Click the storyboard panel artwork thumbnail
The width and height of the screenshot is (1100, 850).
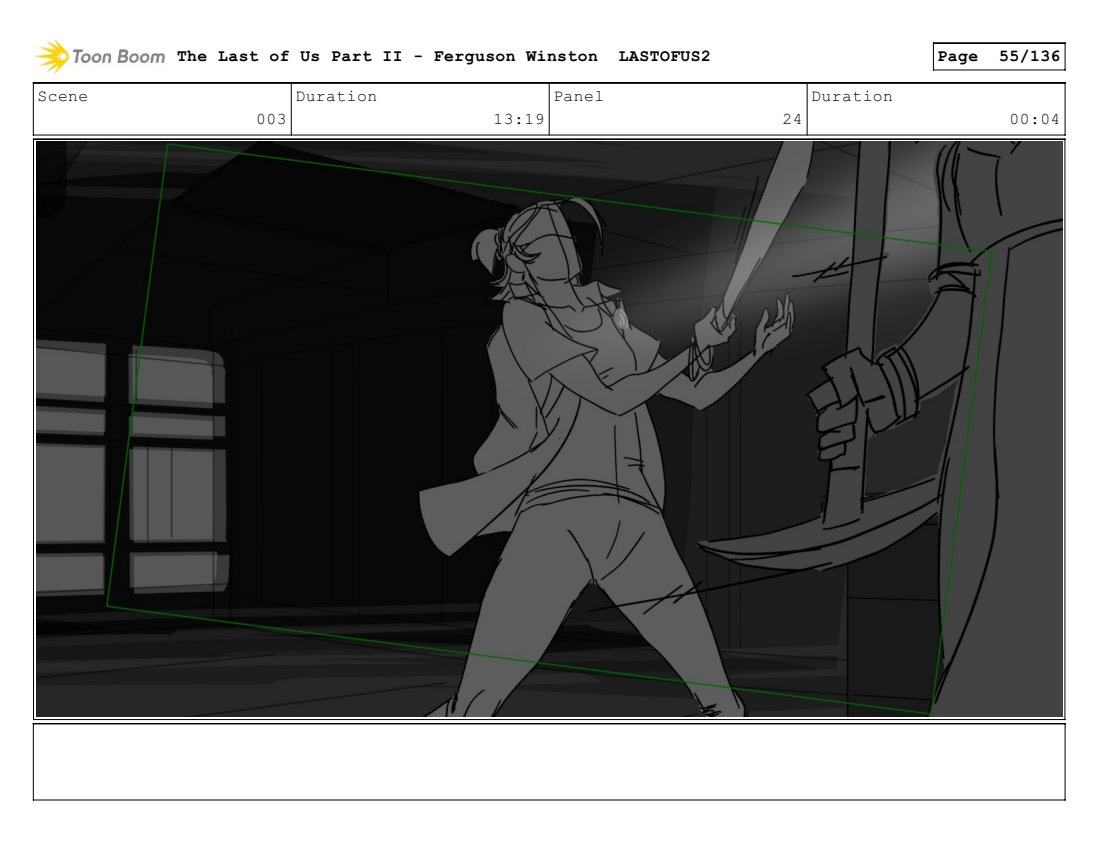pyautogui.click(x=549, y=429)
